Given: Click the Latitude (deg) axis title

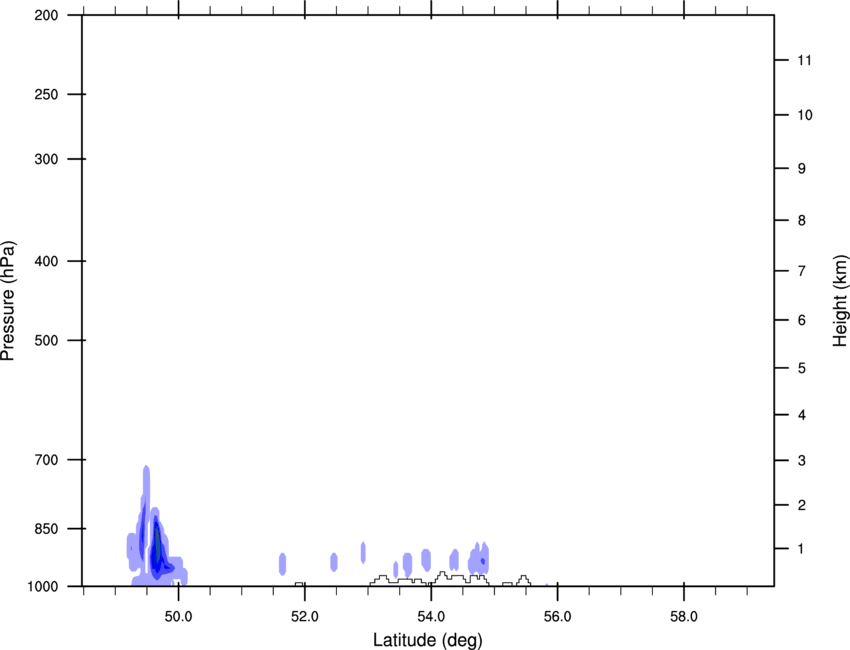Looking at the screenshot, I should (x=427, y=640).
